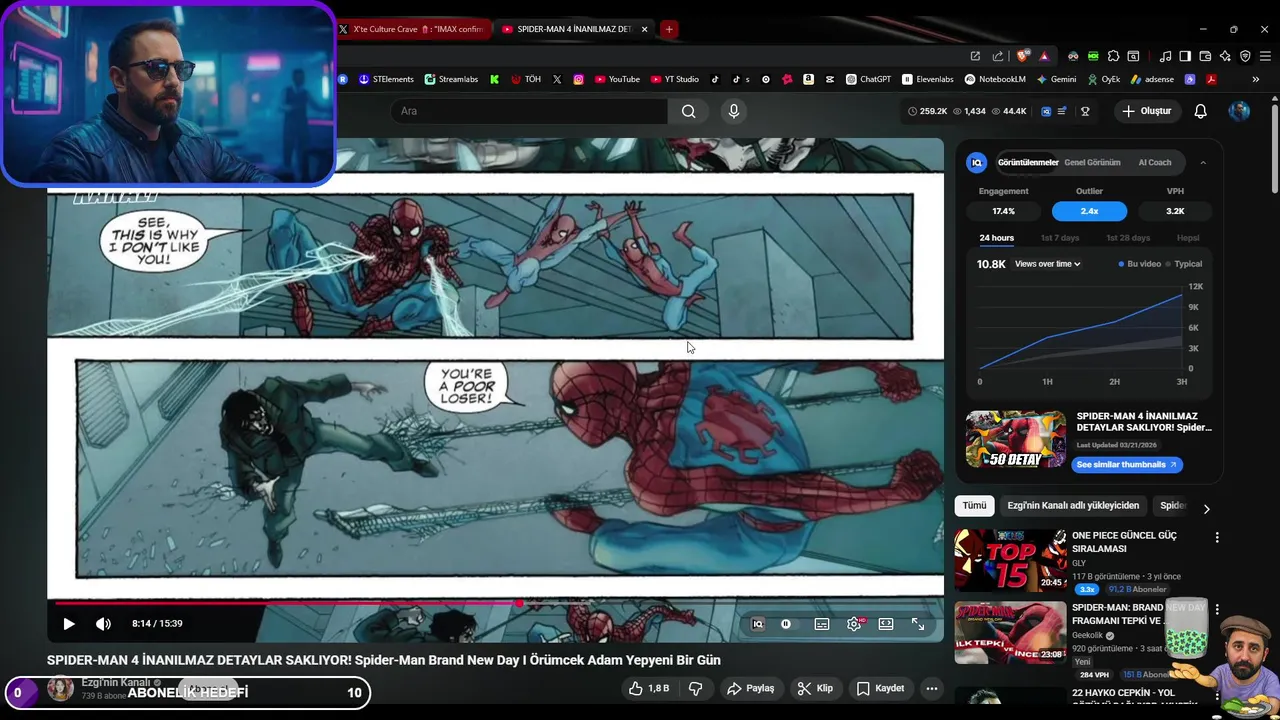Show hidden bookmarks chevron
1280x720 pixels.
(1256, 79)
